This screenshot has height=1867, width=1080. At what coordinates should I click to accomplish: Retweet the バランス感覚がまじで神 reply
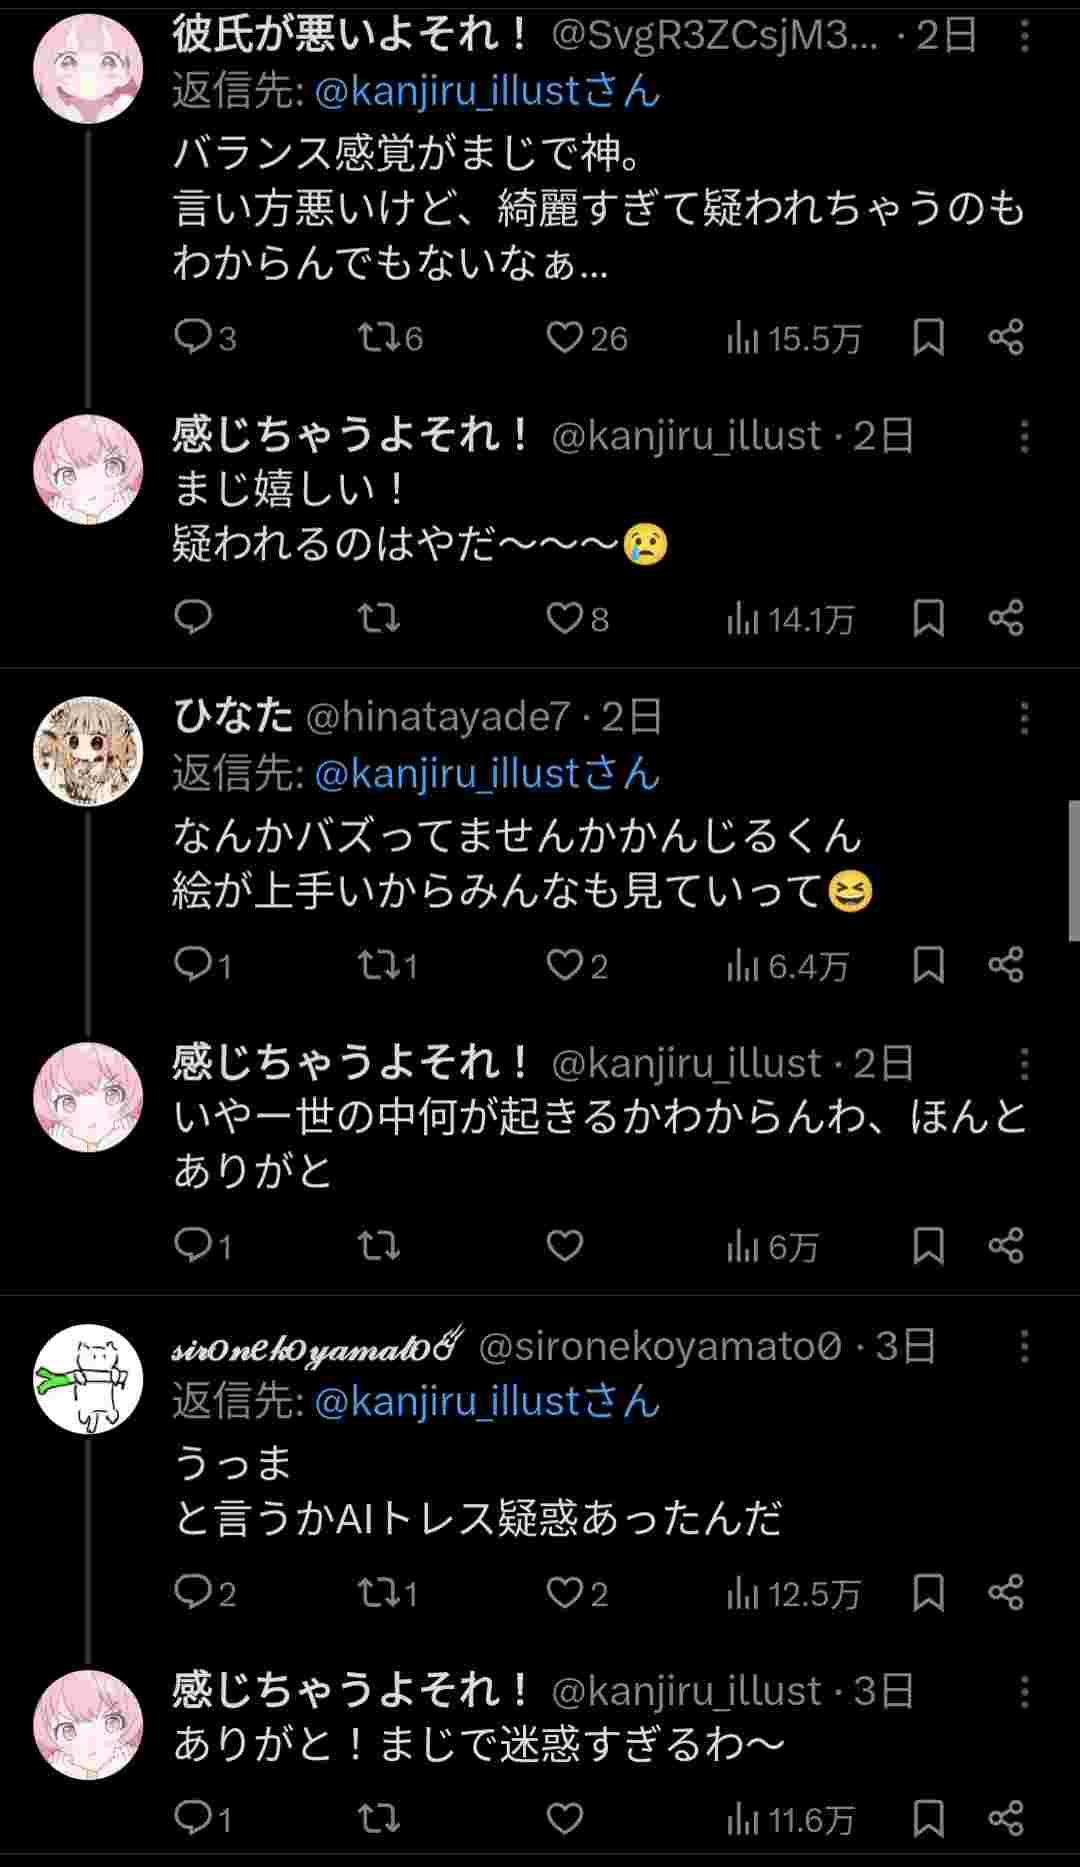point(379,338)
